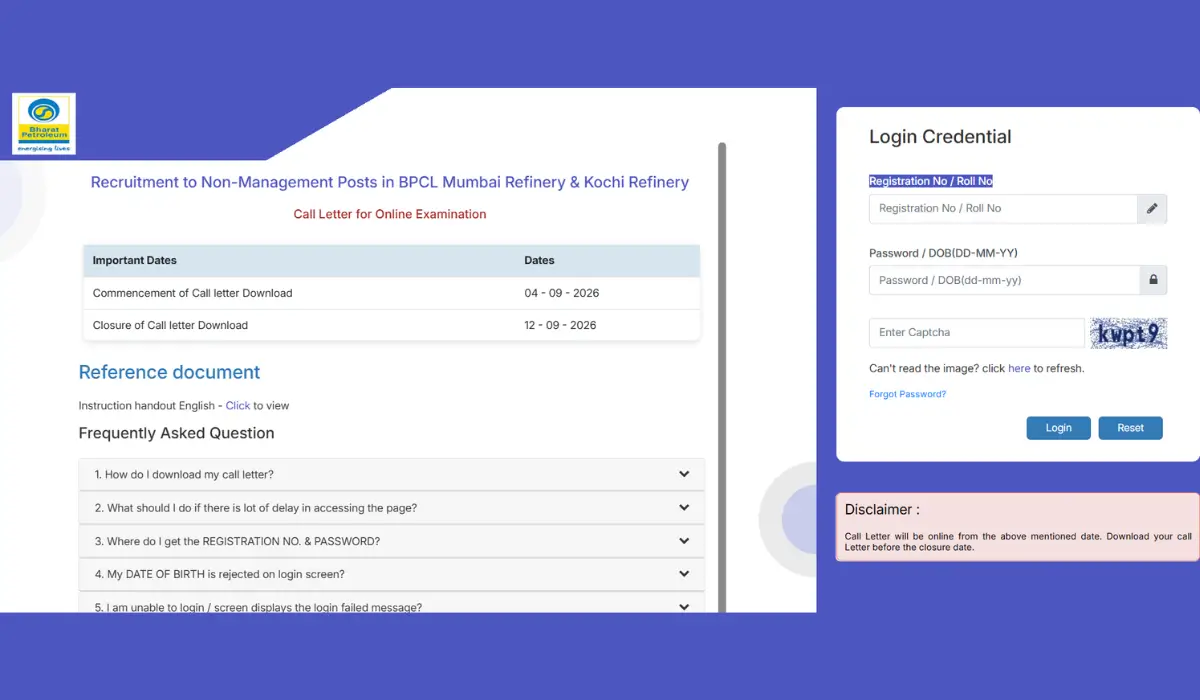
Task: Click 'here' to refresh captcha image
Action: (1019, 368)
